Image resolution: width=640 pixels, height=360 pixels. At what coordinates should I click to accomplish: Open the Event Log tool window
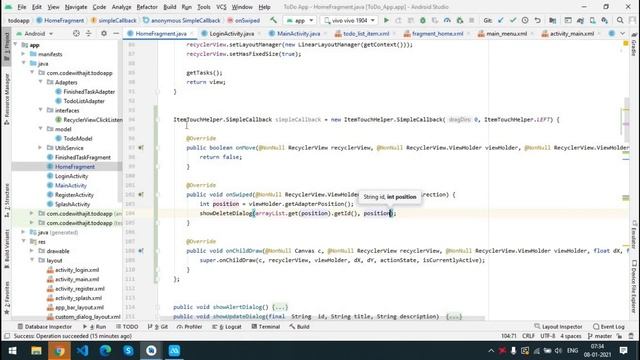click(x=609, y=327)
